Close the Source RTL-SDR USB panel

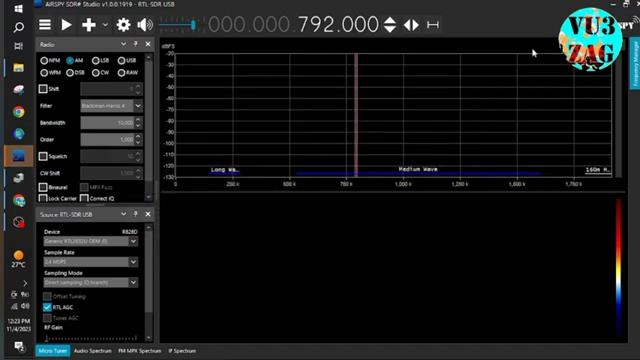tap(148, 214)
